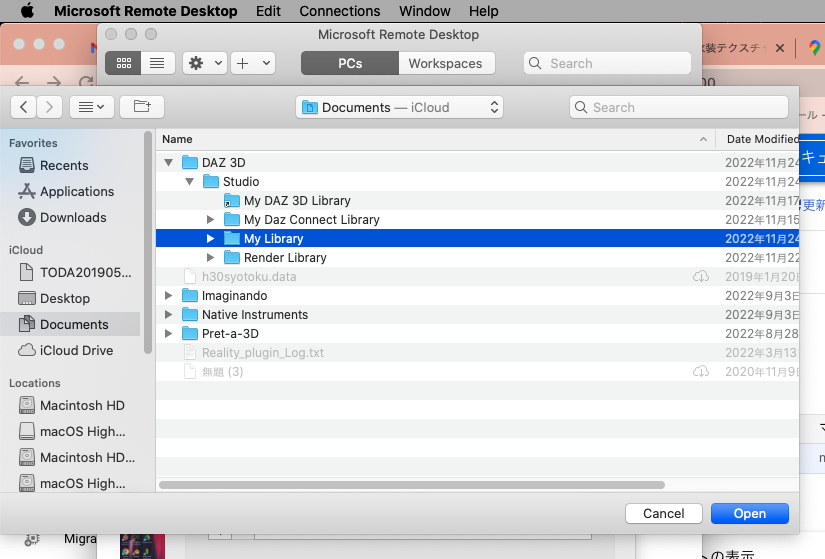Screen dimensions: 825x559
Task: Expand the Imaginando folder
Action: (168, 295)
